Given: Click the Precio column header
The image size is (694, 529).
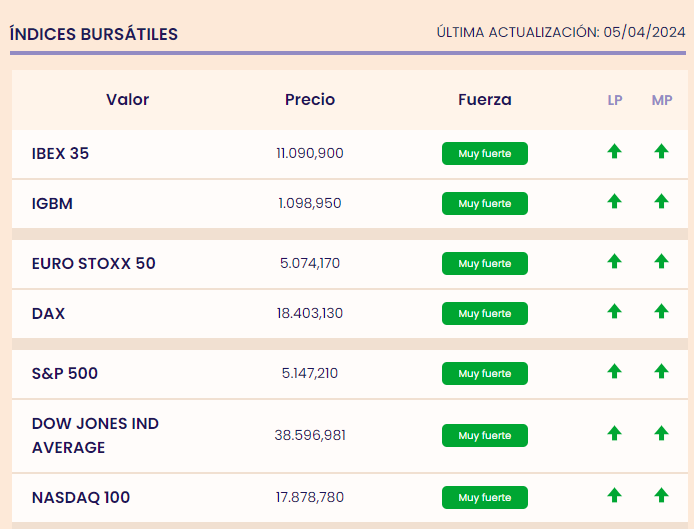Looking at the screenshot, I should [310, 100].
